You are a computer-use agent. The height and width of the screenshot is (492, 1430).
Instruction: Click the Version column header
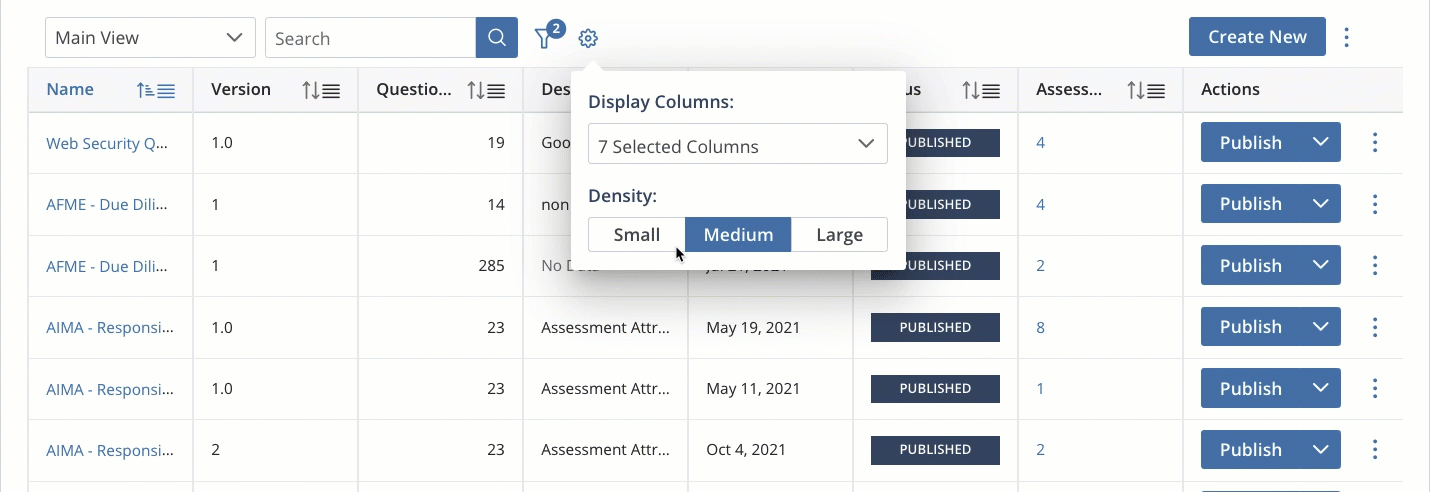[241, 89]
